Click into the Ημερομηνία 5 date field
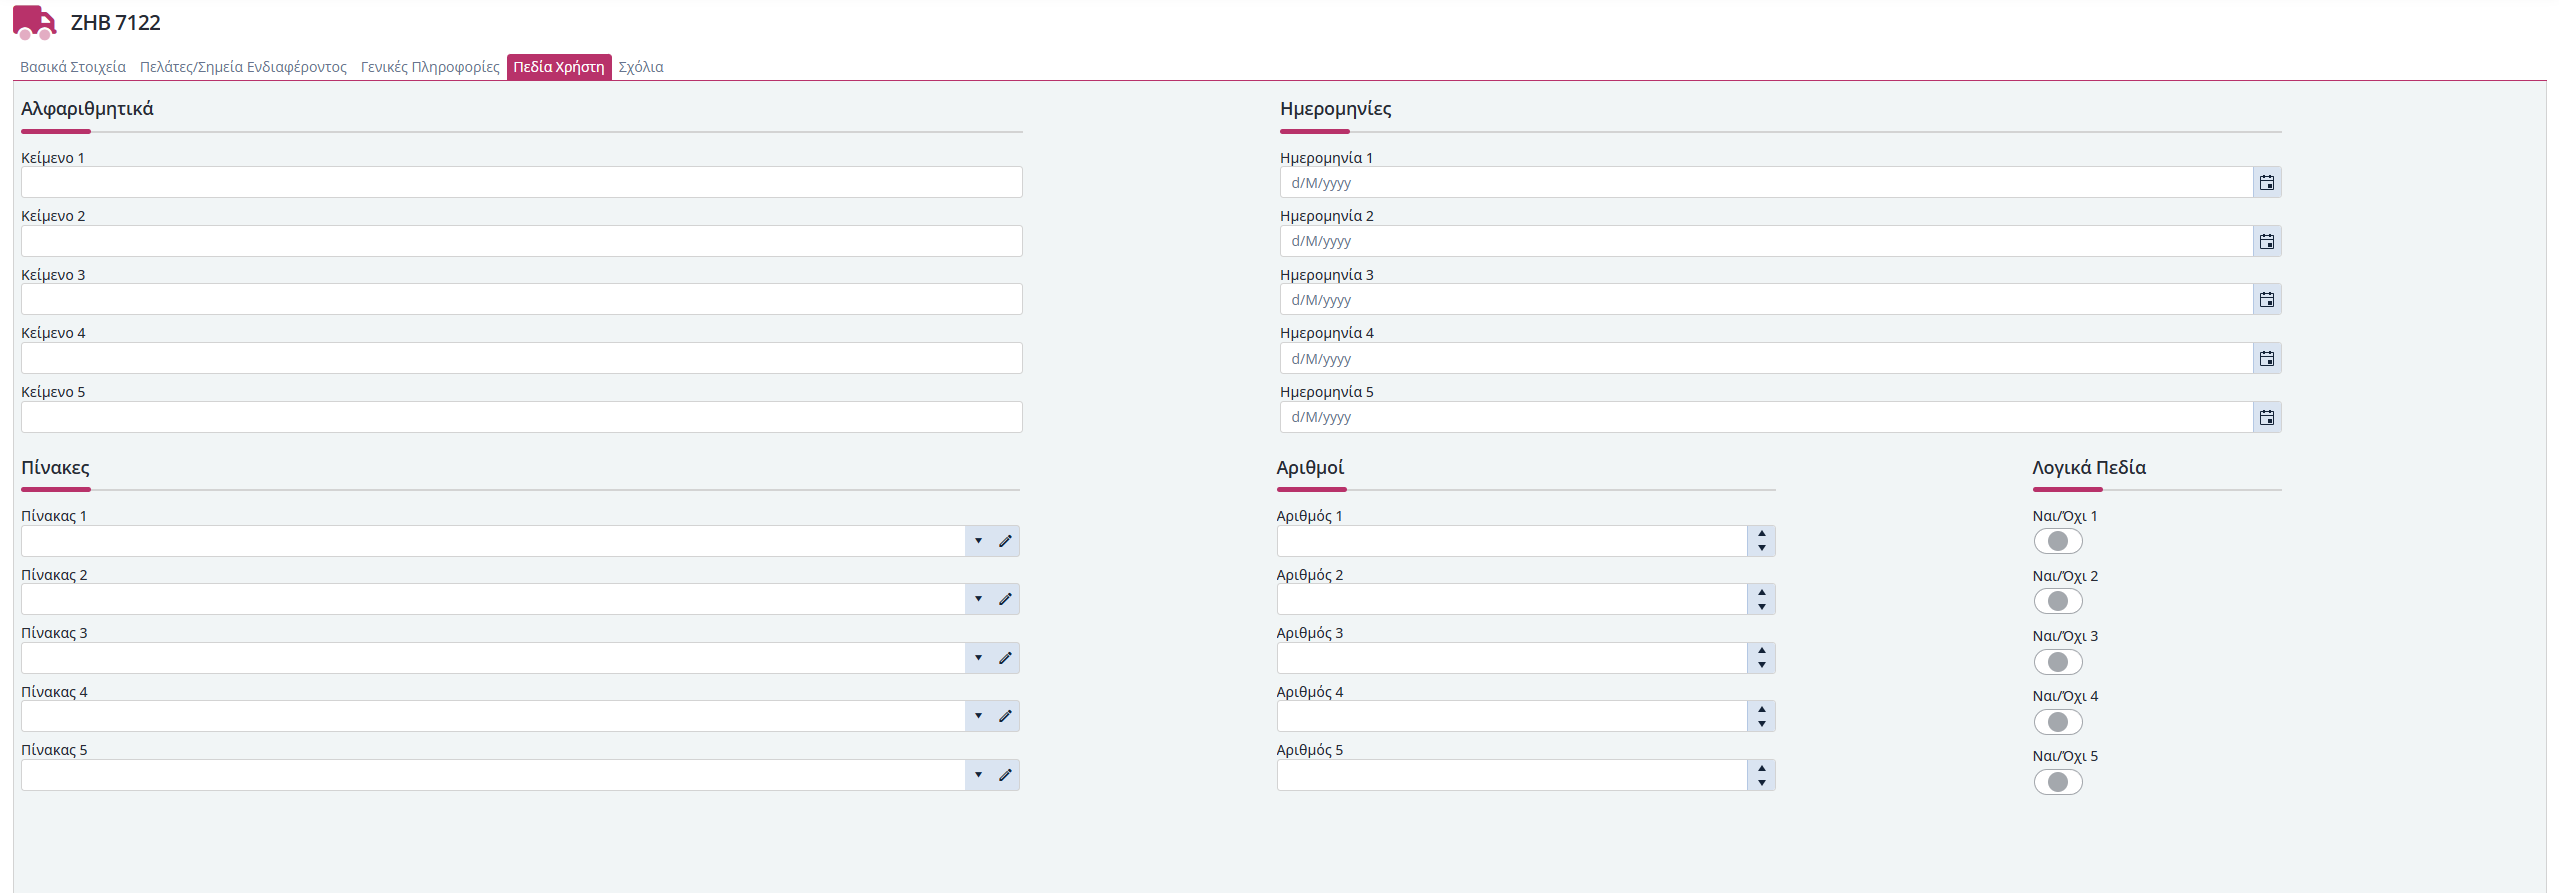Image resolution: width=2559 pixels, height=893 pixels. (x=1766, y=417)
